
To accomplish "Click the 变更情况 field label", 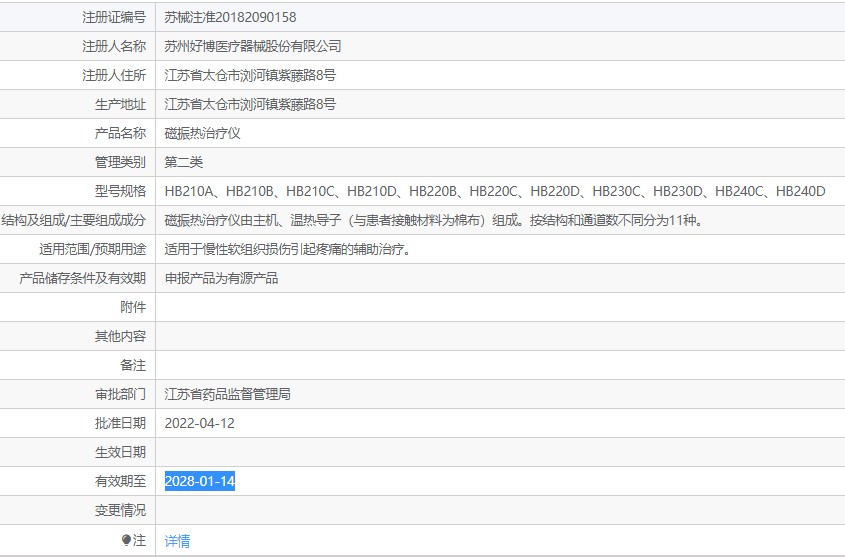I will [120, 510].
